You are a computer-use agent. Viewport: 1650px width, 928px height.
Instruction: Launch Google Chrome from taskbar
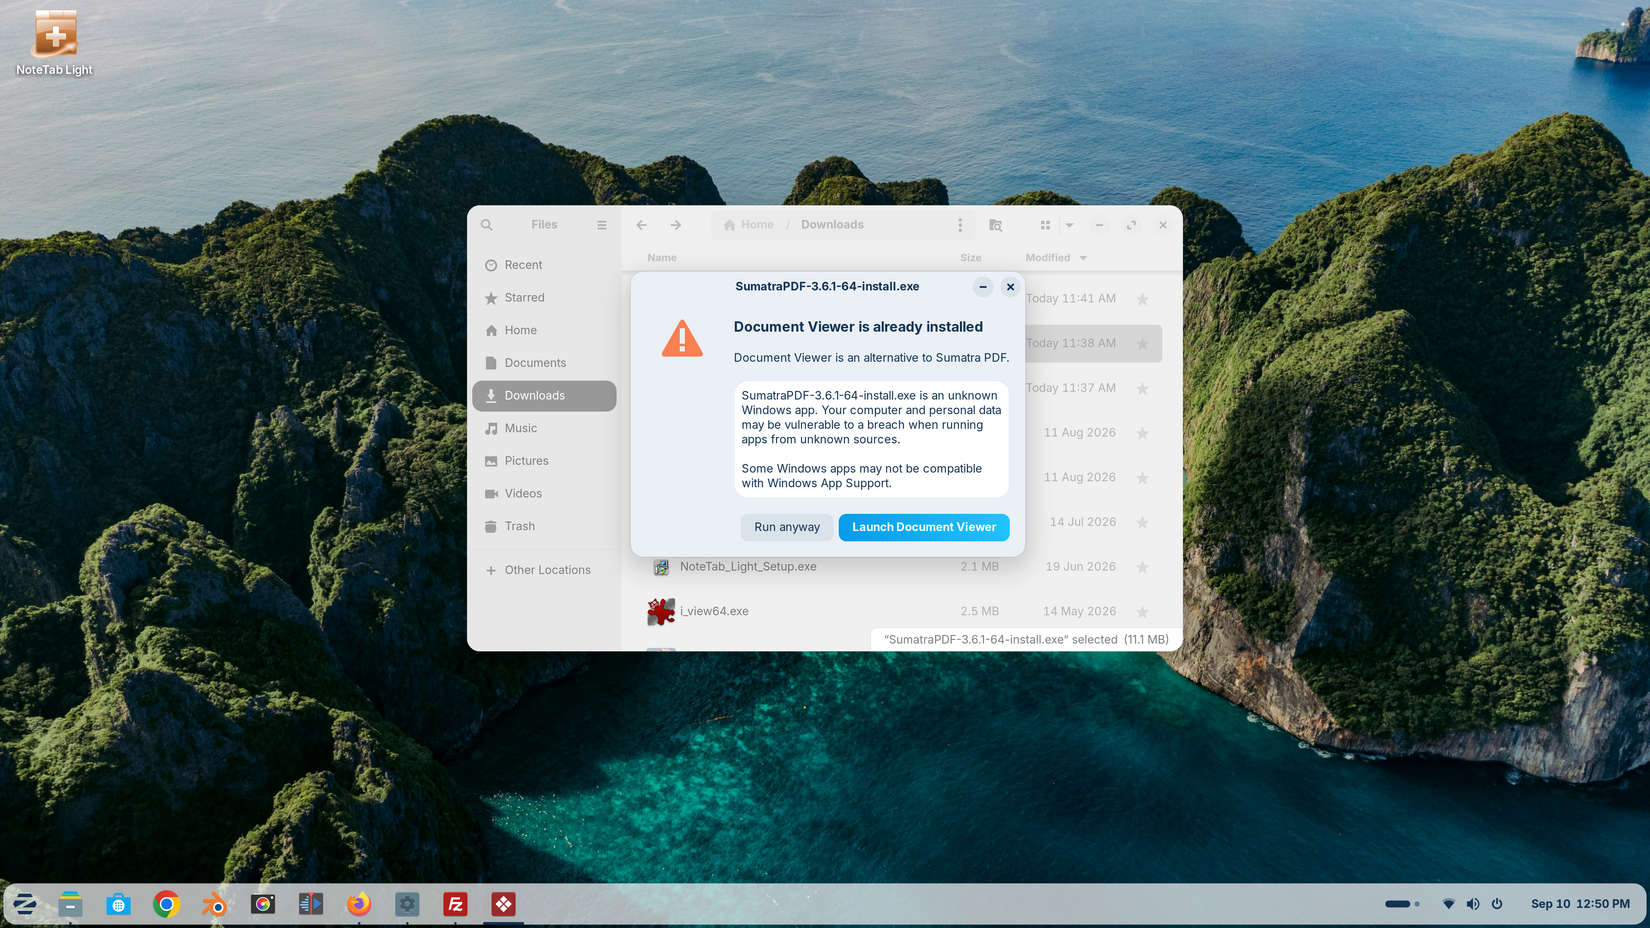coord(166,905)
